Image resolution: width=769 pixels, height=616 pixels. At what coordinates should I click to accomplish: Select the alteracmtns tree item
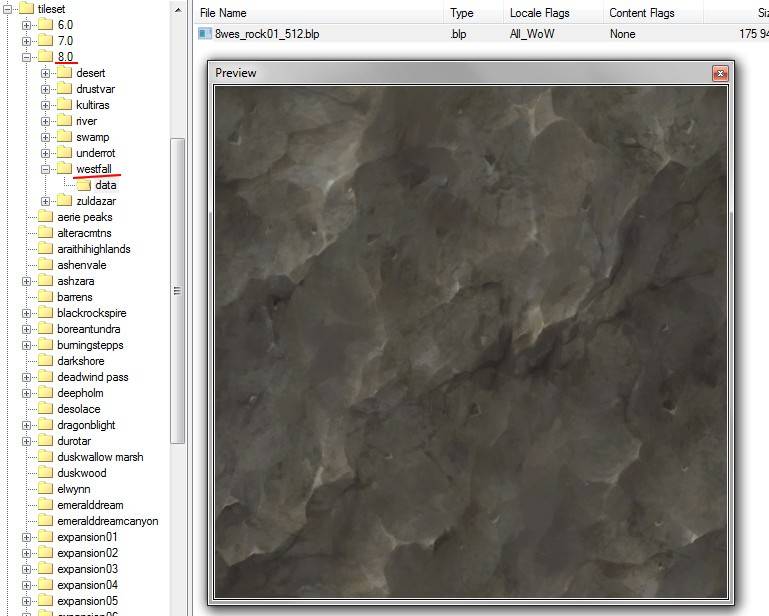click(x=84, y=233)
